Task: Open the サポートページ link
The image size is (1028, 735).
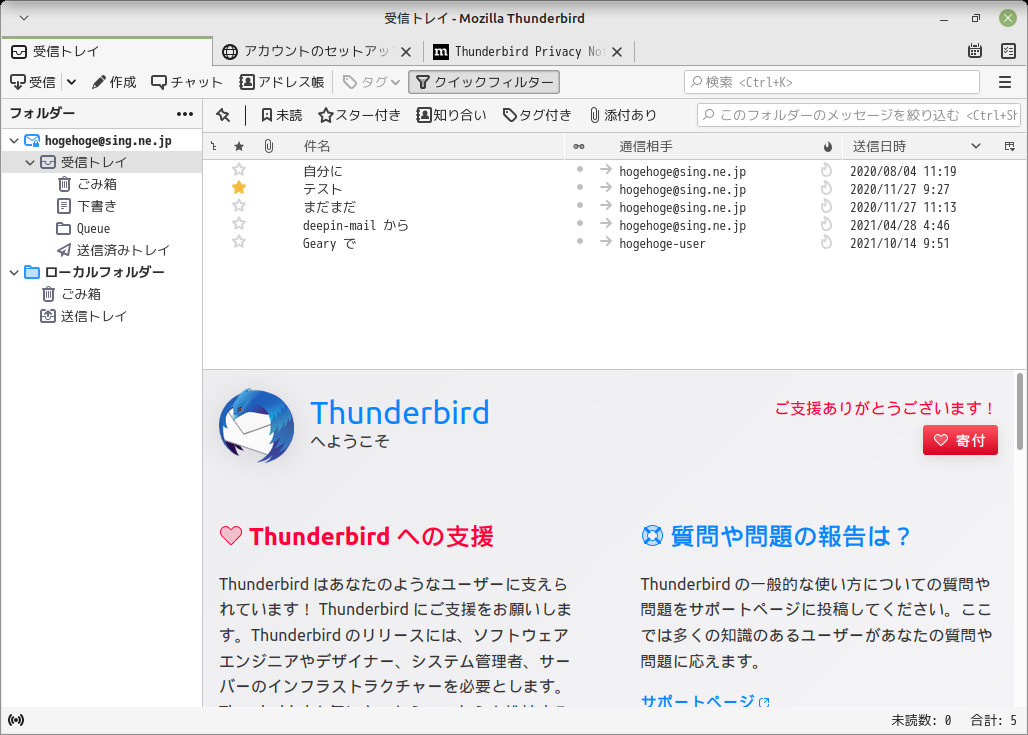Action: click(x=704, y=700)
